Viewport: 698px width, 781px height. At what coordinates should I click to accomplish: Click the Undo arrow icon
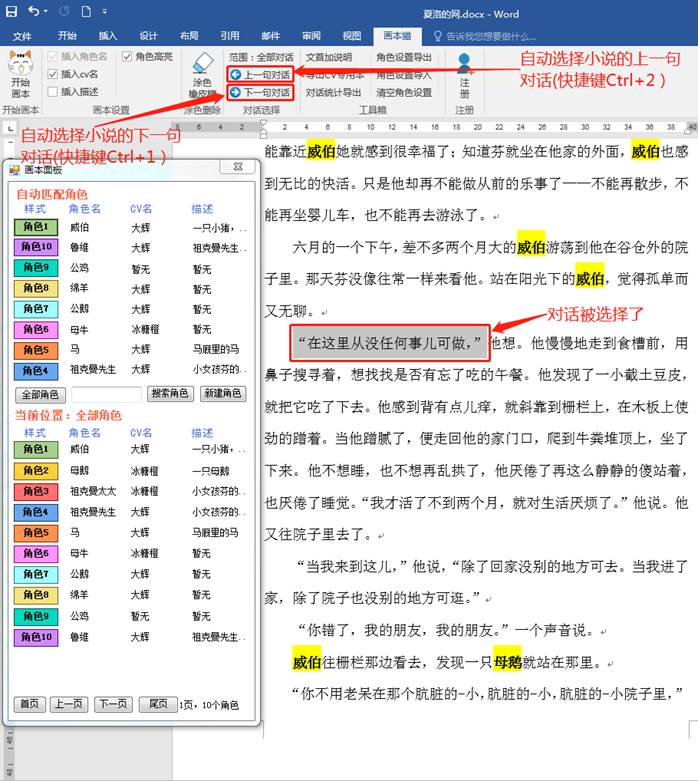coord(34,11)
